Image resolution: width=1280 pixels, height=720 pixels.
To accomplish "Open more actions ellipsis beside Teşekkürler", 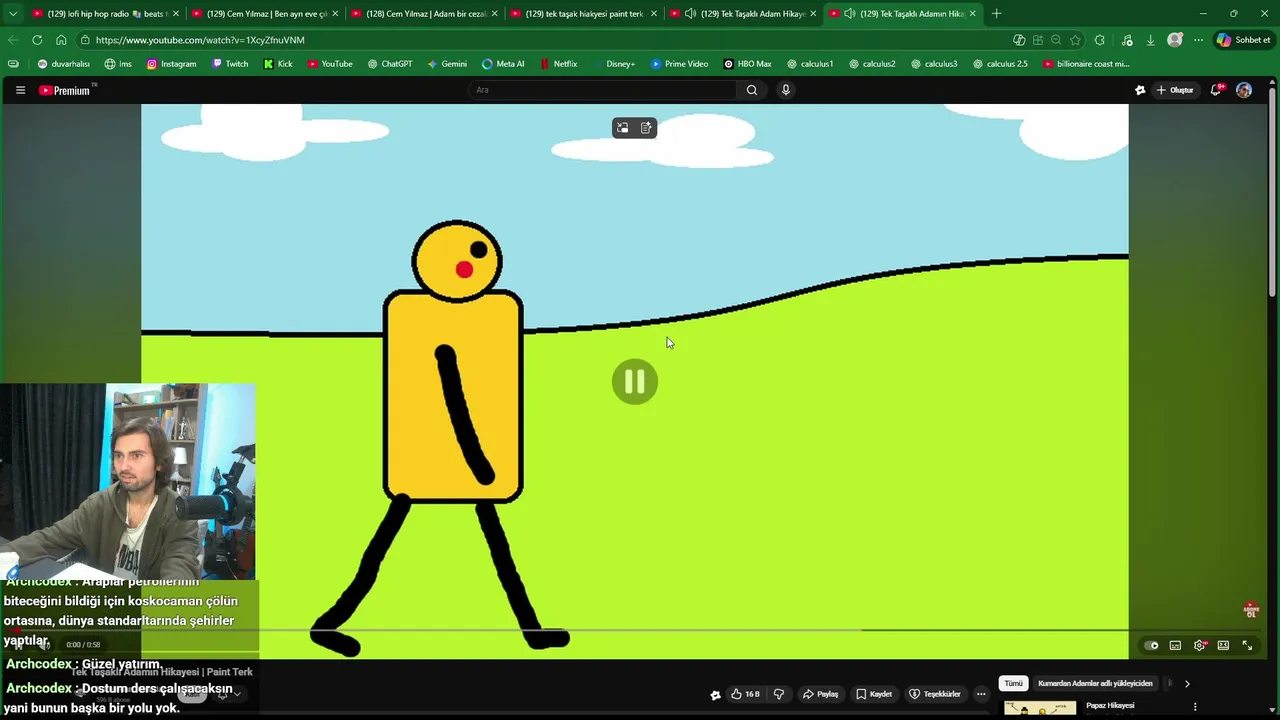I will point(981,694).
